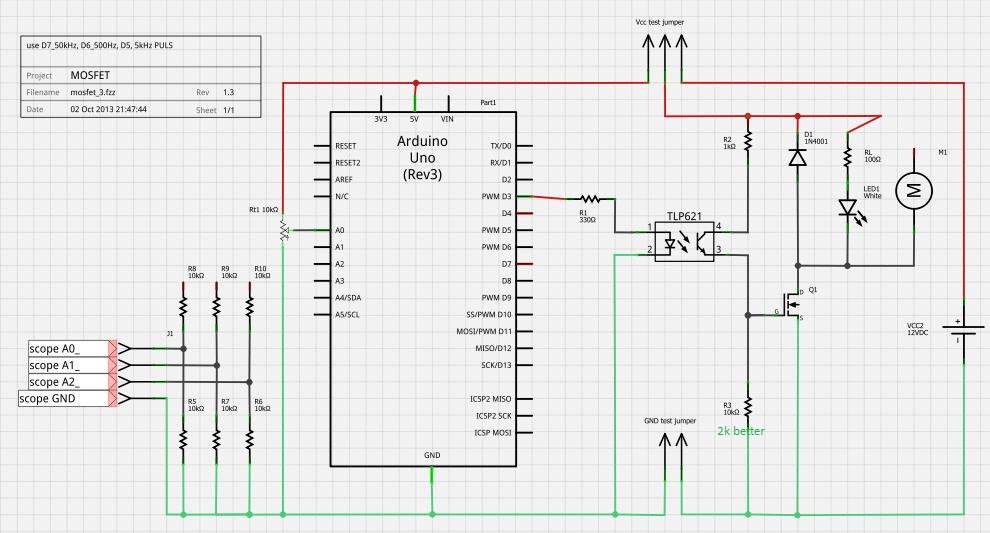Select the D1 1N4001 diode

coord(797,157)
